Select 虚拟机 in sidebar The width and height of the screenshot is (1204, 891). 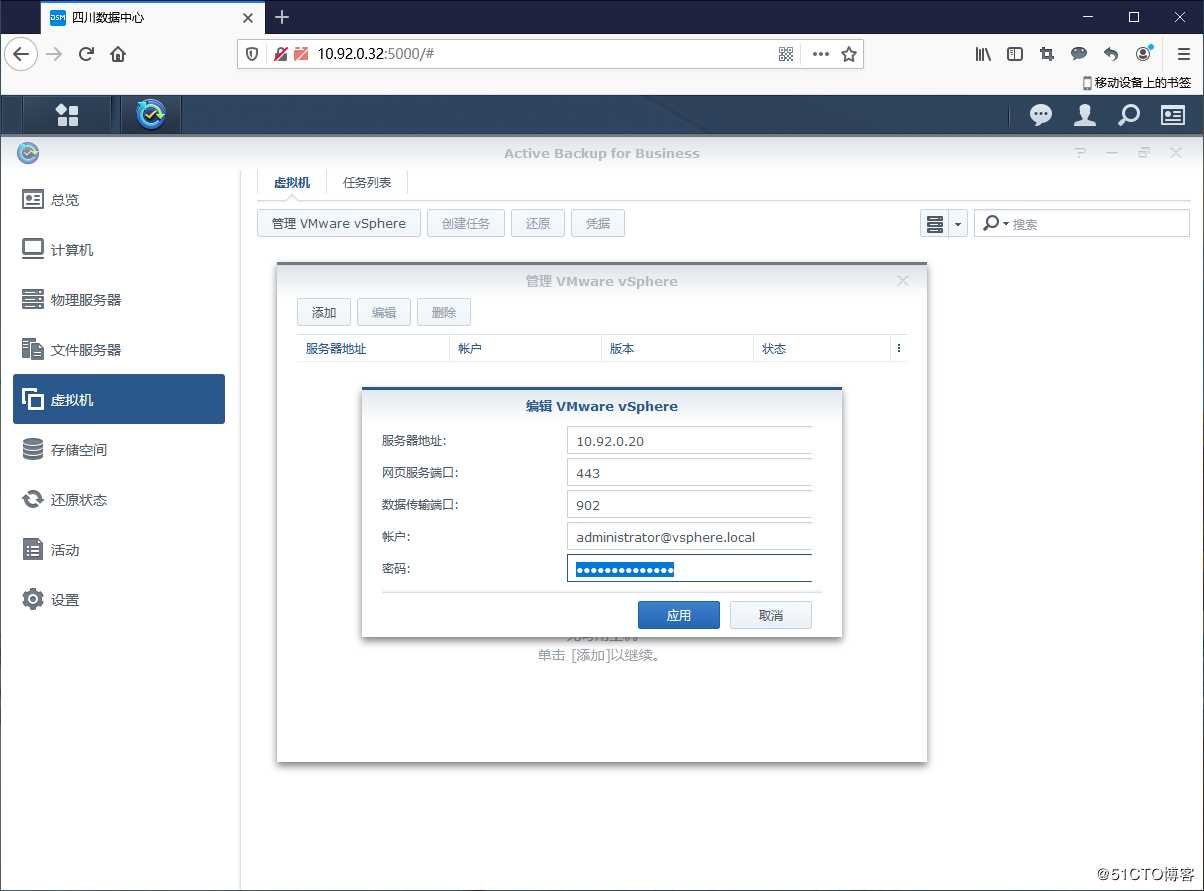click(119, 399)
